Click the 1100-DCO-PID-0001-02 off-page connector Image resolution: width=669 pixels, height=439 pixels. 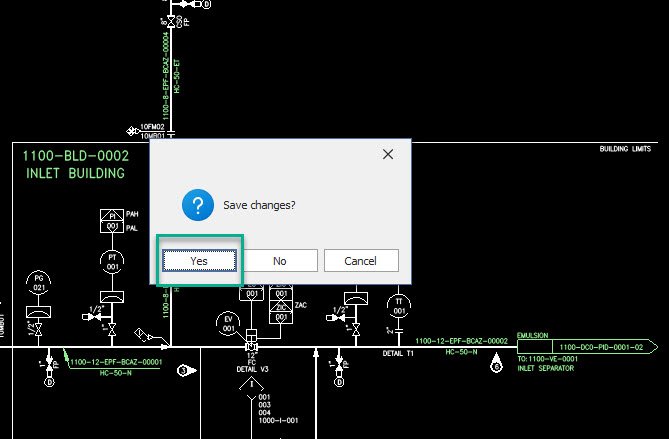(598, 346)
